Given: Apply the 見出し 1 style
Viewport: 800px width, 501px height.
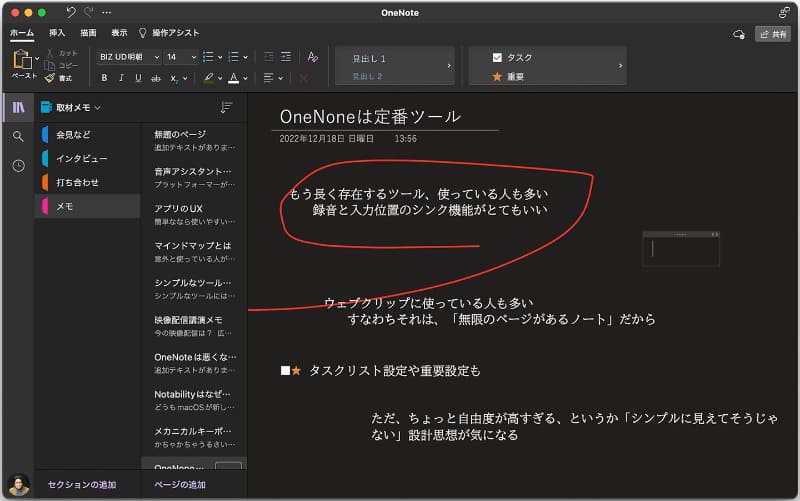Looking at the screenshot, I should (x=369, y=59).
